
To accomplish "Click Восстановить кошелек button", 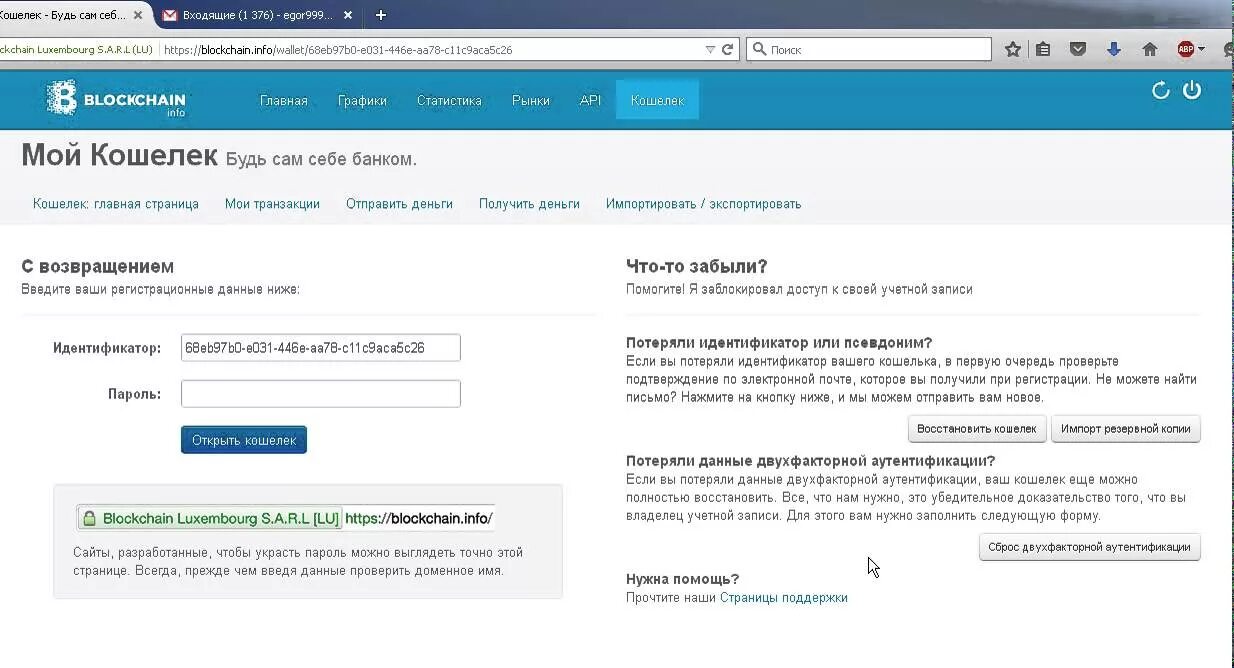I will [x=977, y=429].
